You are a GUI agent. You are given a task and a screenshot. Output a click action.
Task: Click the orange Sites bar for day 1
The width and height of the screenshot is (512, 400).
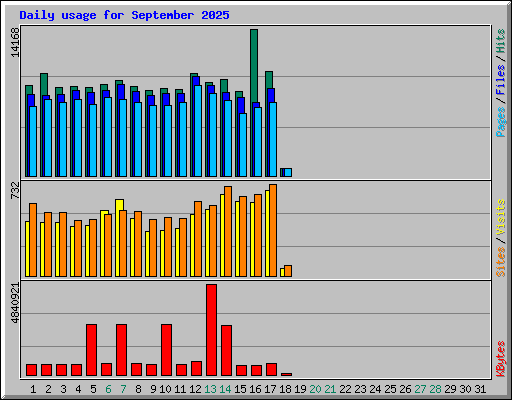coord(33,240)
